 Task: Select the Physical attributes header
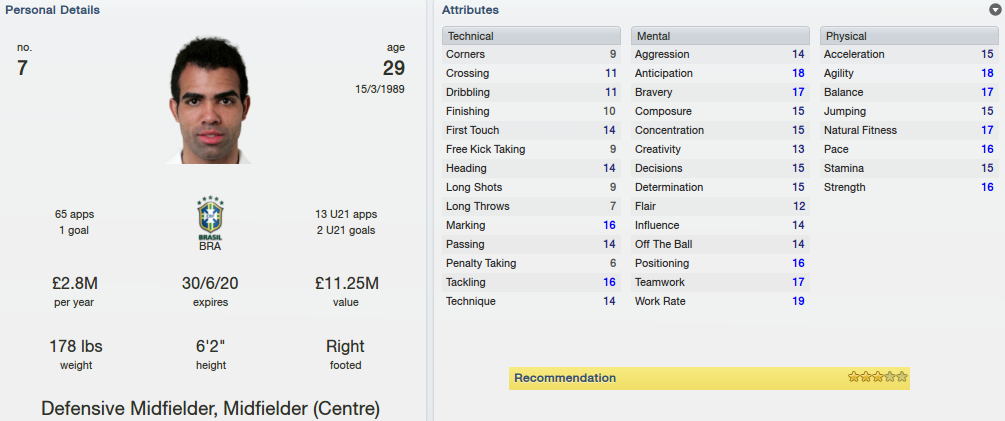(x=909, y=36)
